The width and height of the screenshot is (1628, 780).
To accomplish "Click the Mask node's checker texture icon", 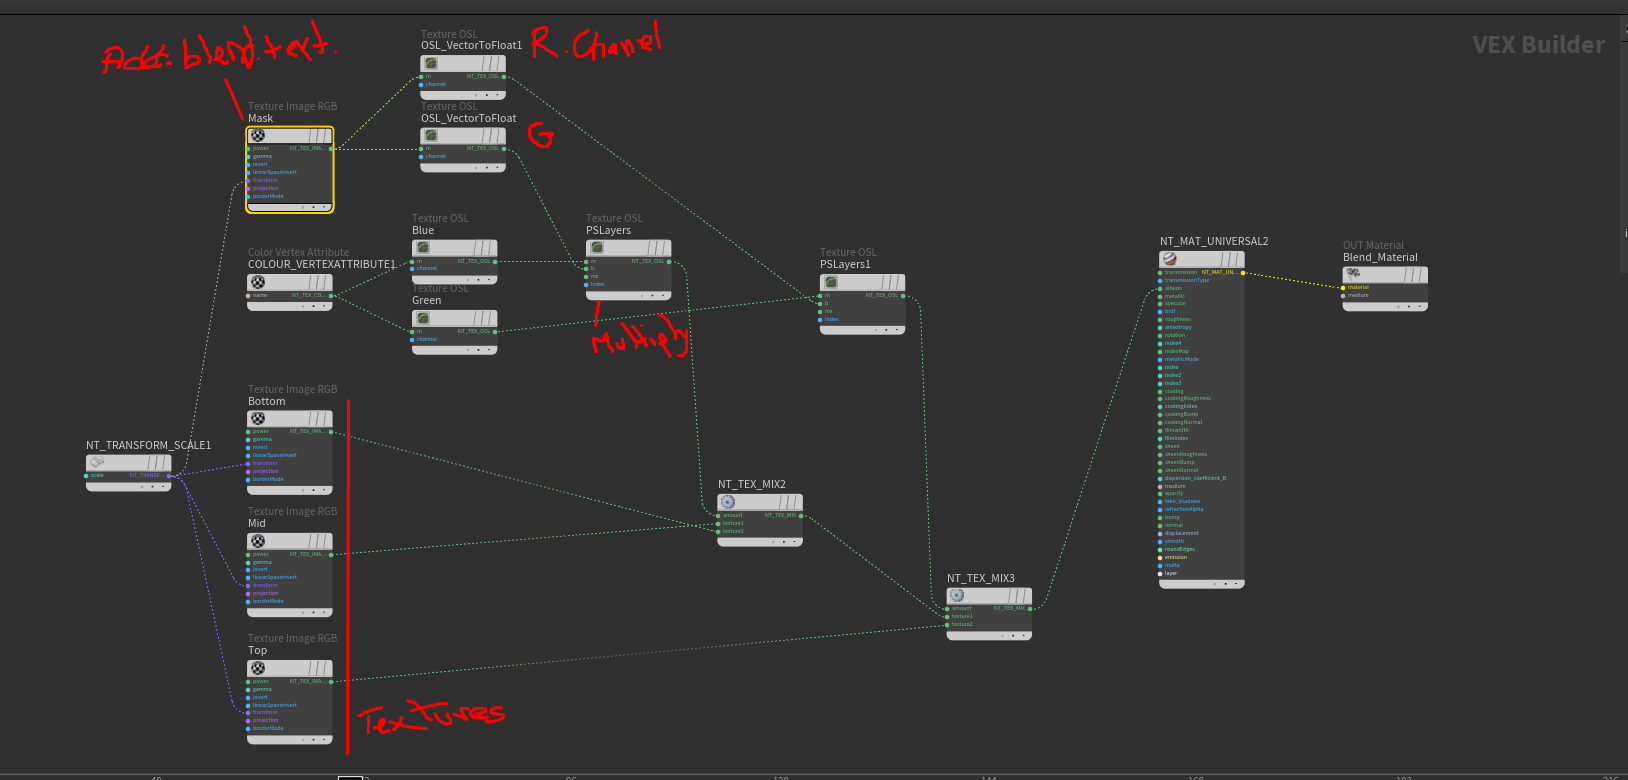I will coord(258,135).
